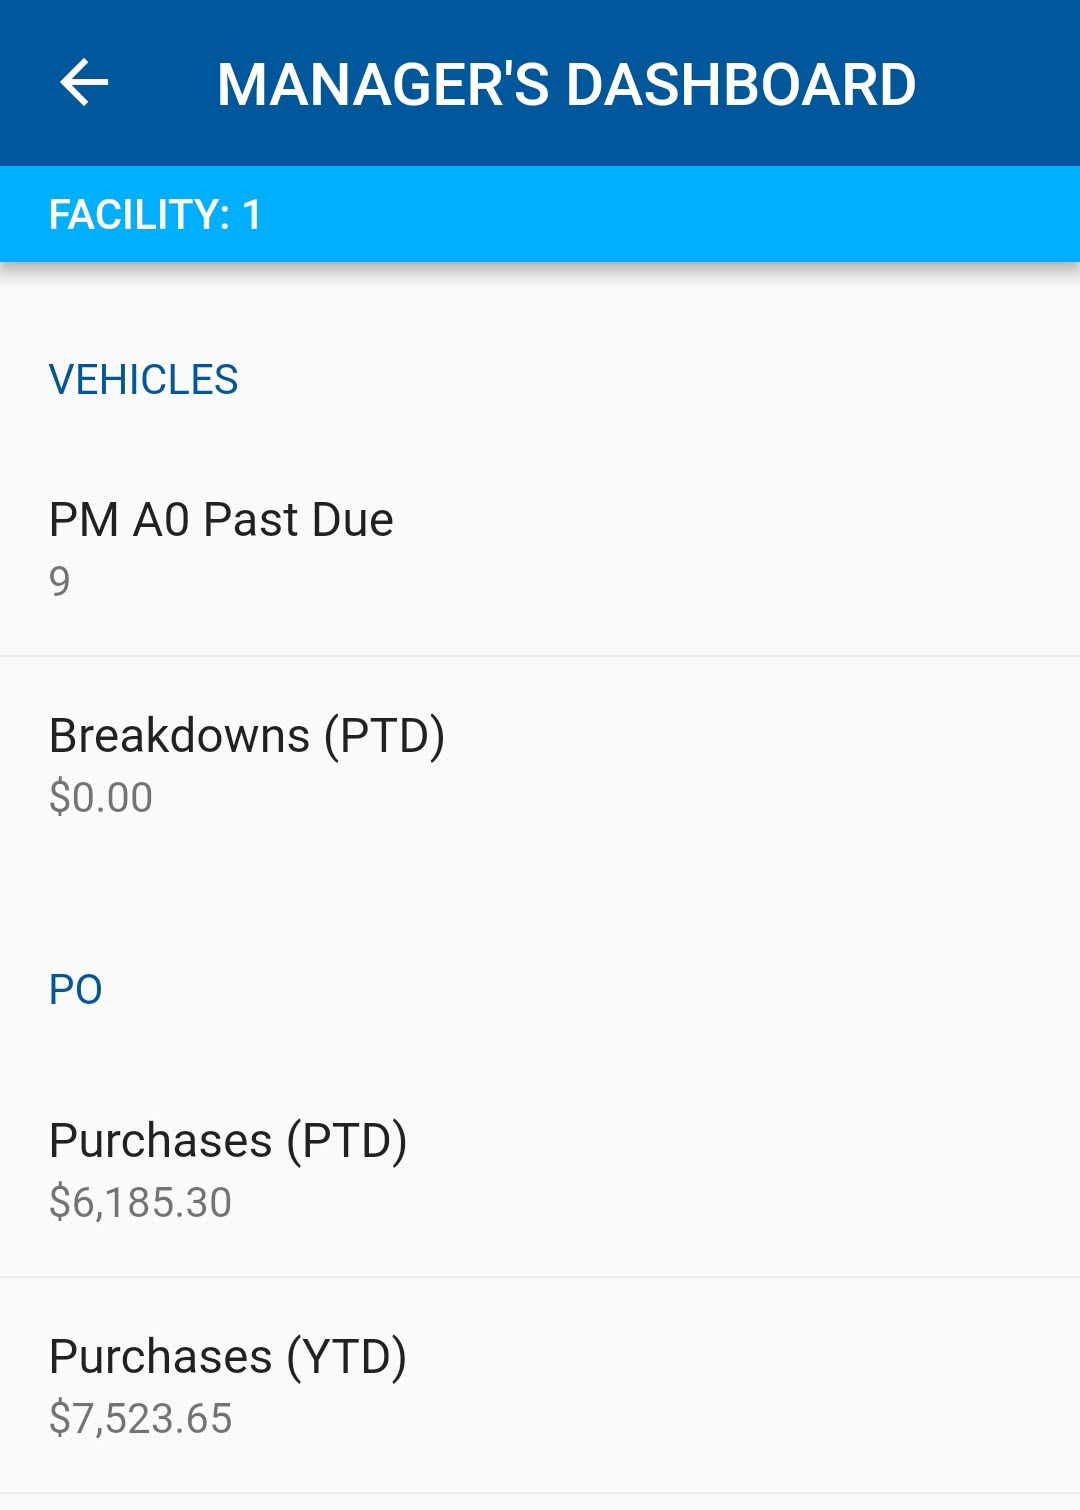Tap the $6,185.30 purchases amount
The width and height of the screenshot is (1080, 1510).
coord(140,1202)
